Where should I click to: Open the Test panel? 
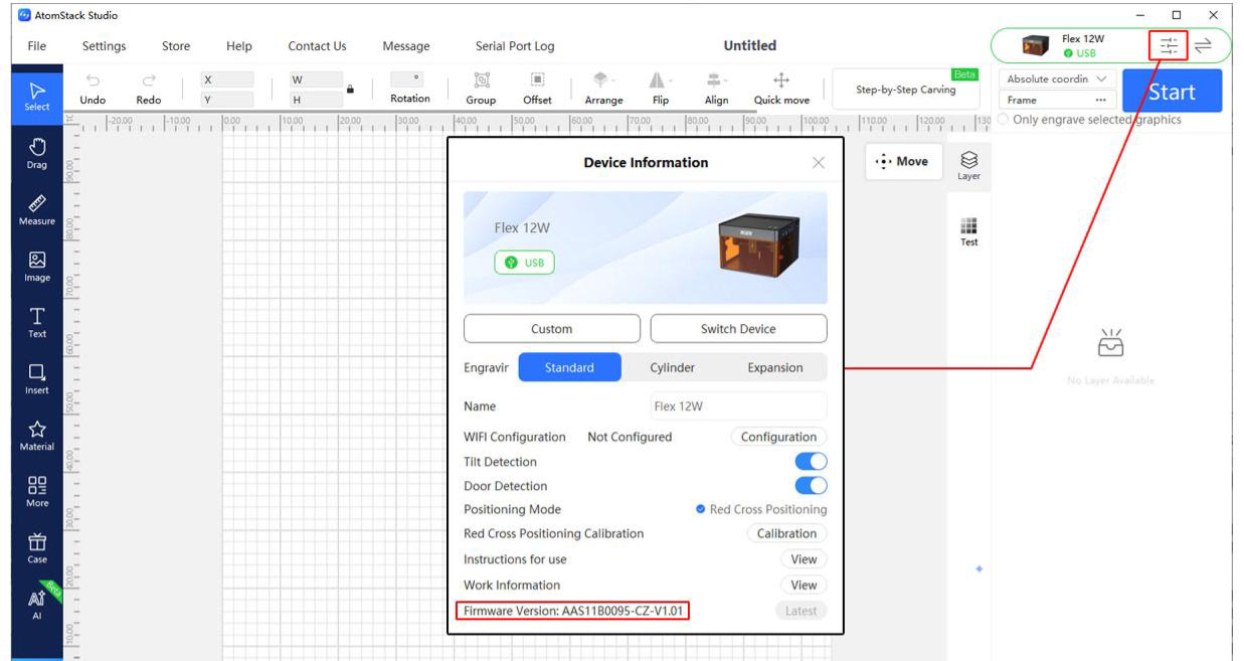(x=968, y=232)
